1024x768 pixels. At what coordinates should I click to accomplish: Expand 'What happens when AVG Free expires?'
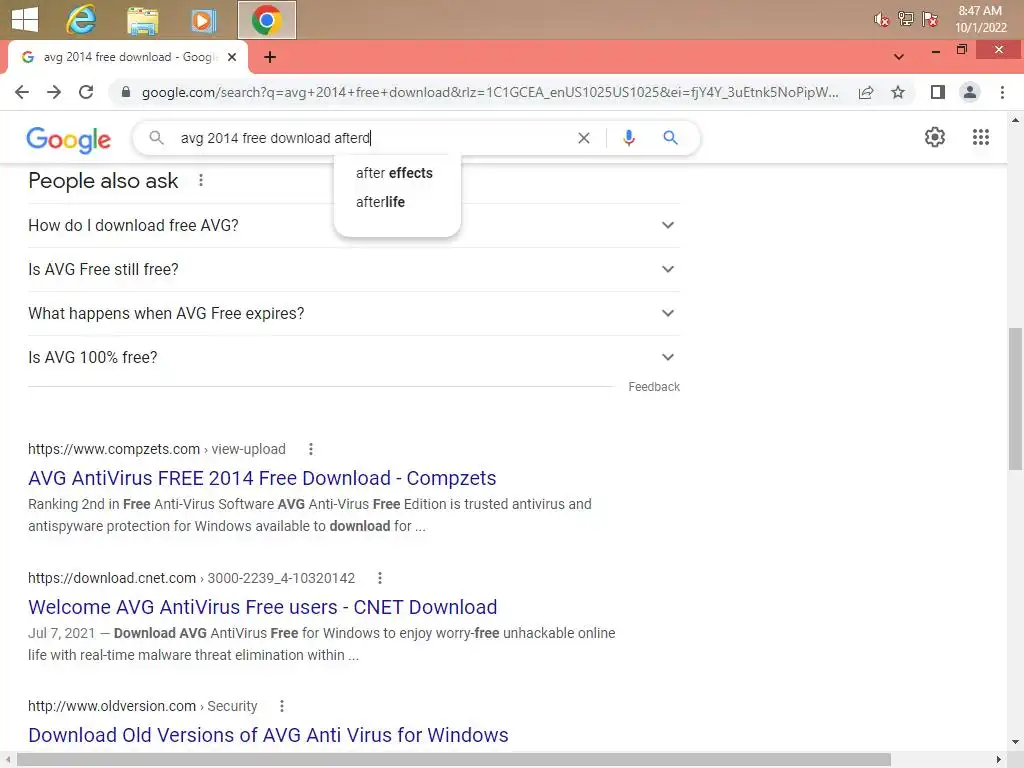[x=354, y=313]
